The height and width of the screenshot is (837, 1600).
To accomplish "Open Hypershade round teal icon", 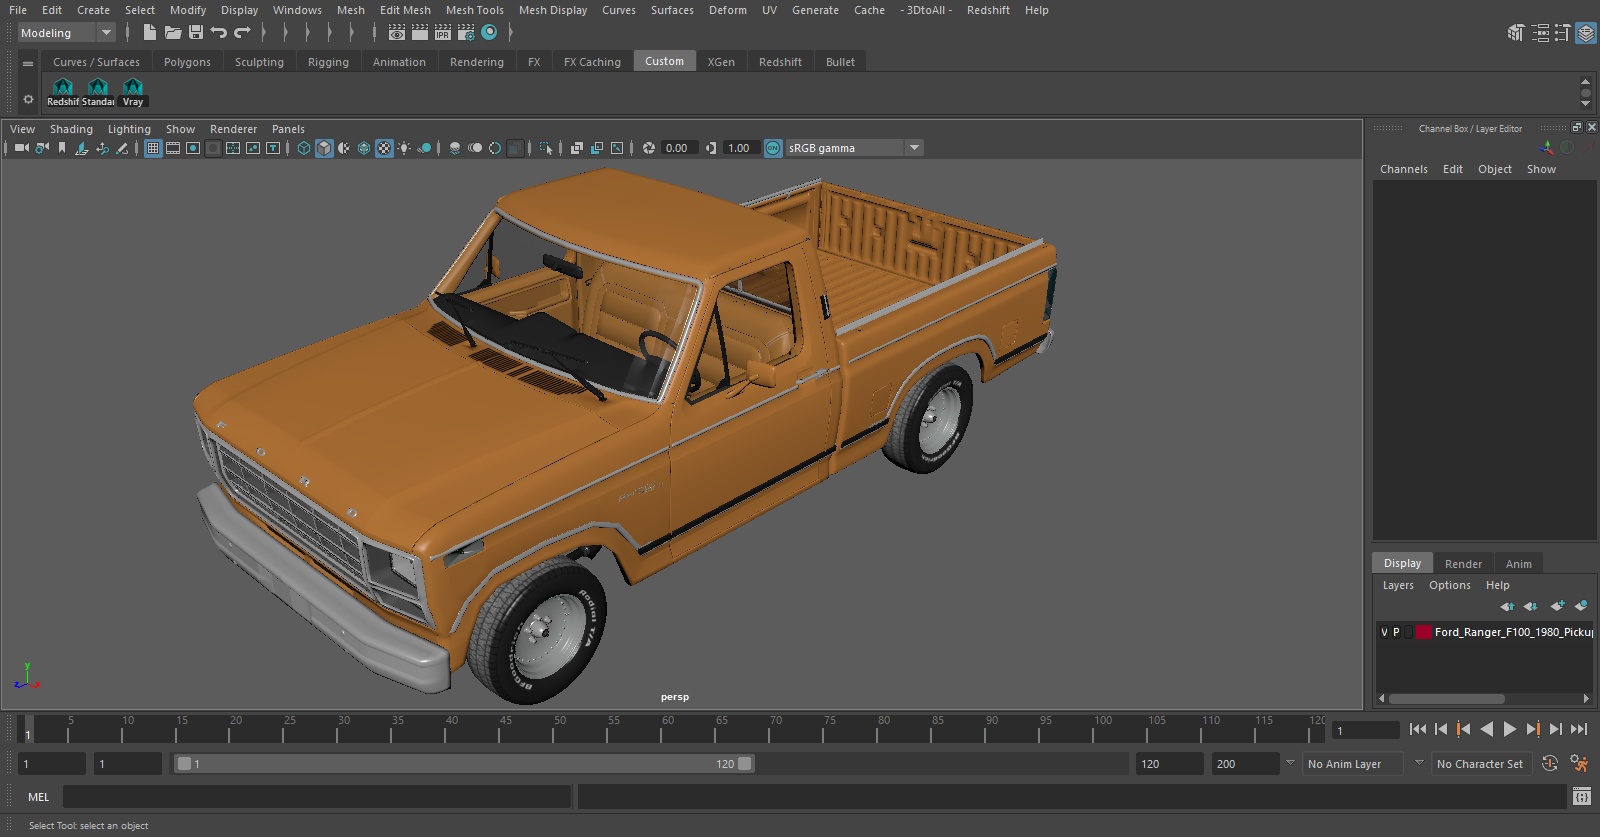I will click(489, 33).
